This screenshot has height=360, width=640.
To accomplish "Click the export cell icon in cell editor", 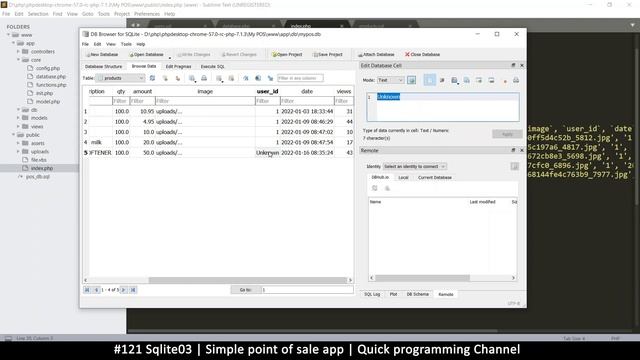I will (467, 80).
